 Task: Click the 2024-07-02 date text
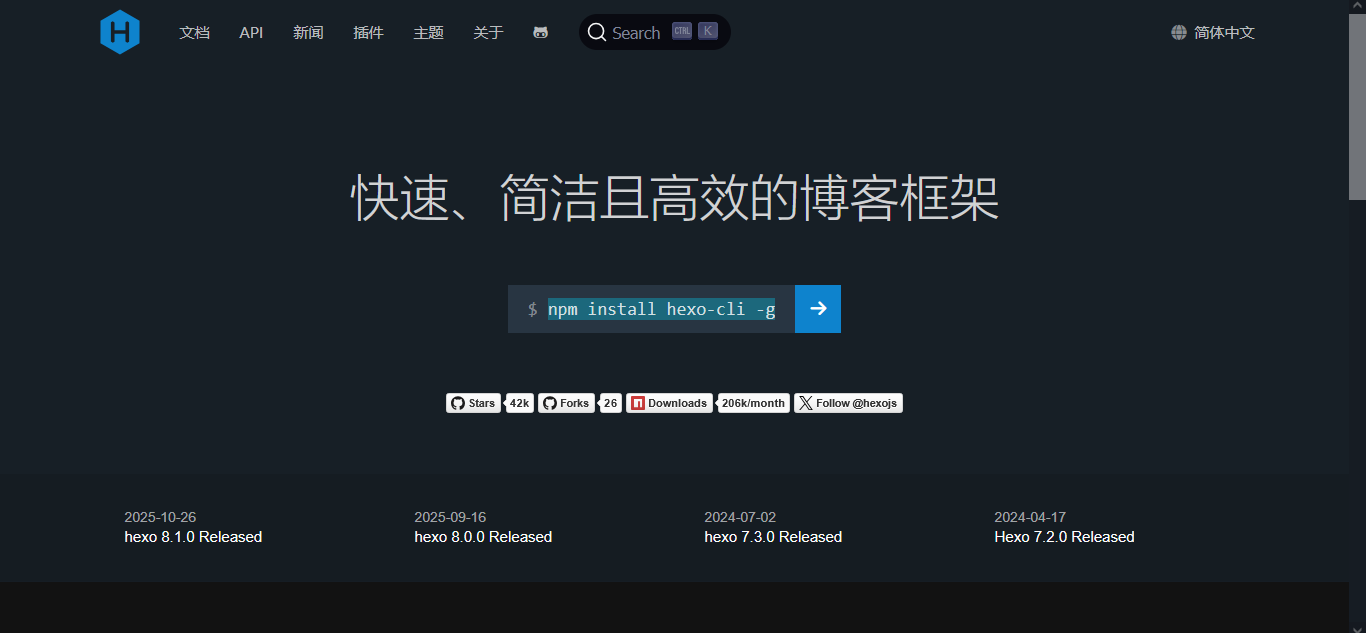click(740, 517)
